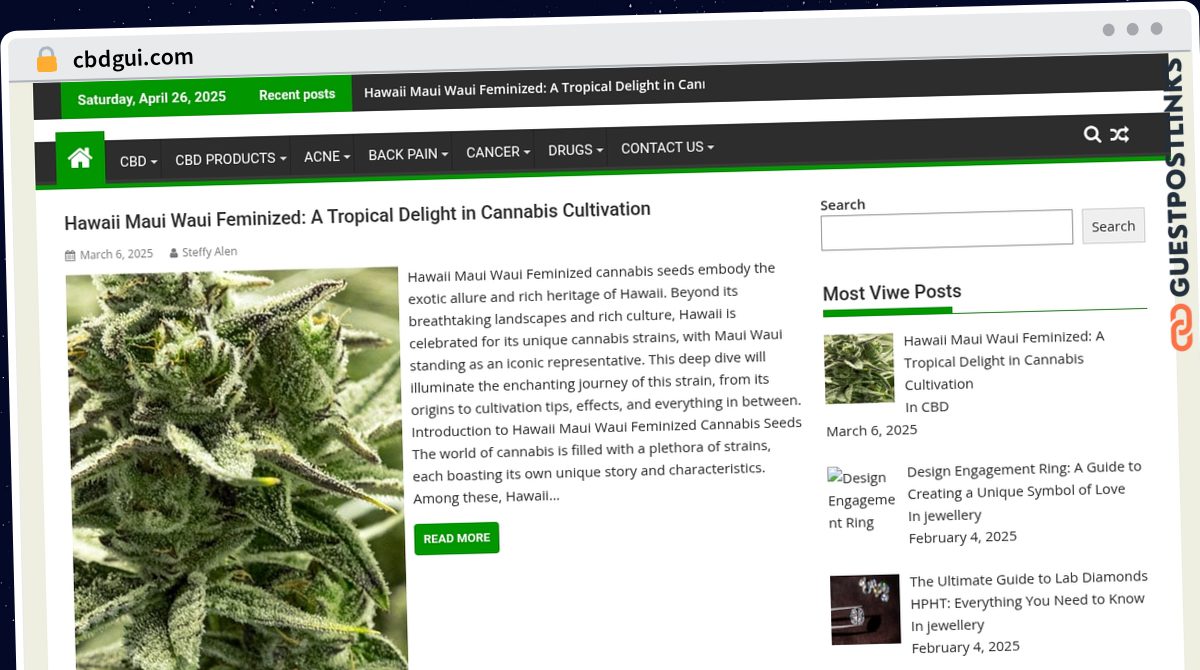Open the Design Engagement Ring post link
This screenshot has height=670, width=1200.
coord(1024,478)
